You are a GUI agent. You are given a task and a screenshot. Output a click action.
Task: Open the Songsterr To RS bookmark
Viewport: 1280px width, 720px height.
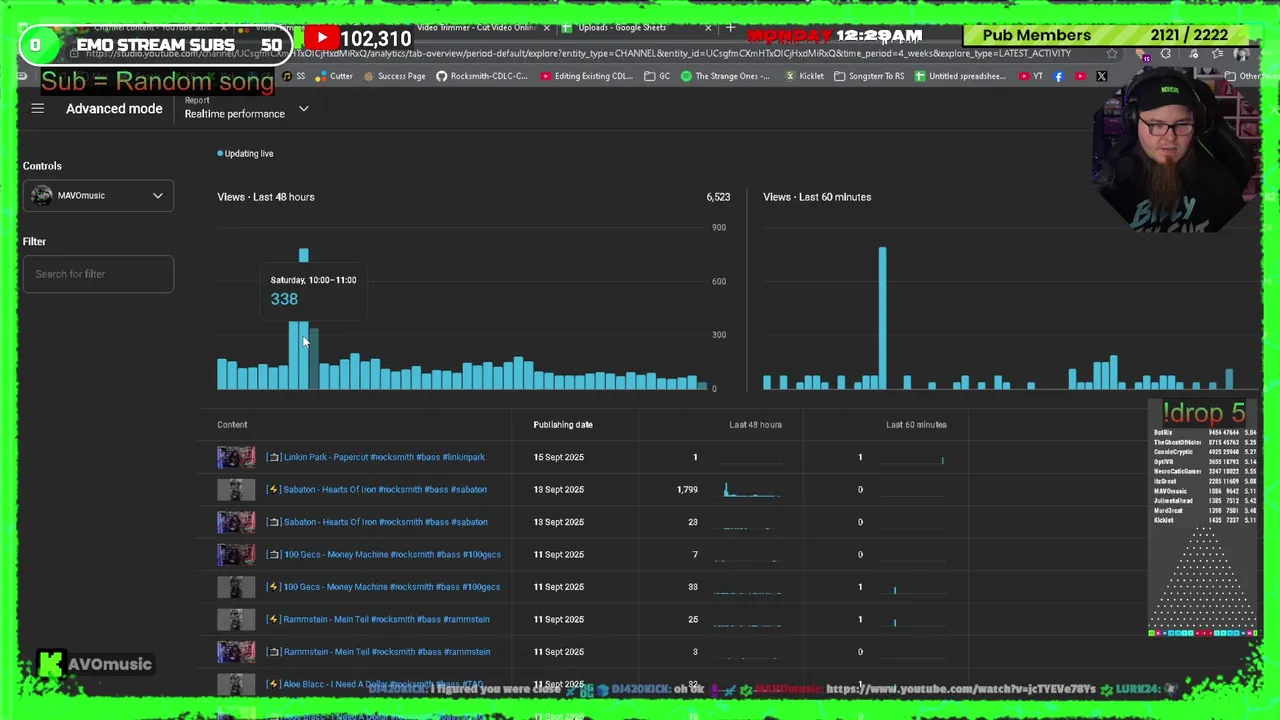pyautogui.click(x=869, y=76)
